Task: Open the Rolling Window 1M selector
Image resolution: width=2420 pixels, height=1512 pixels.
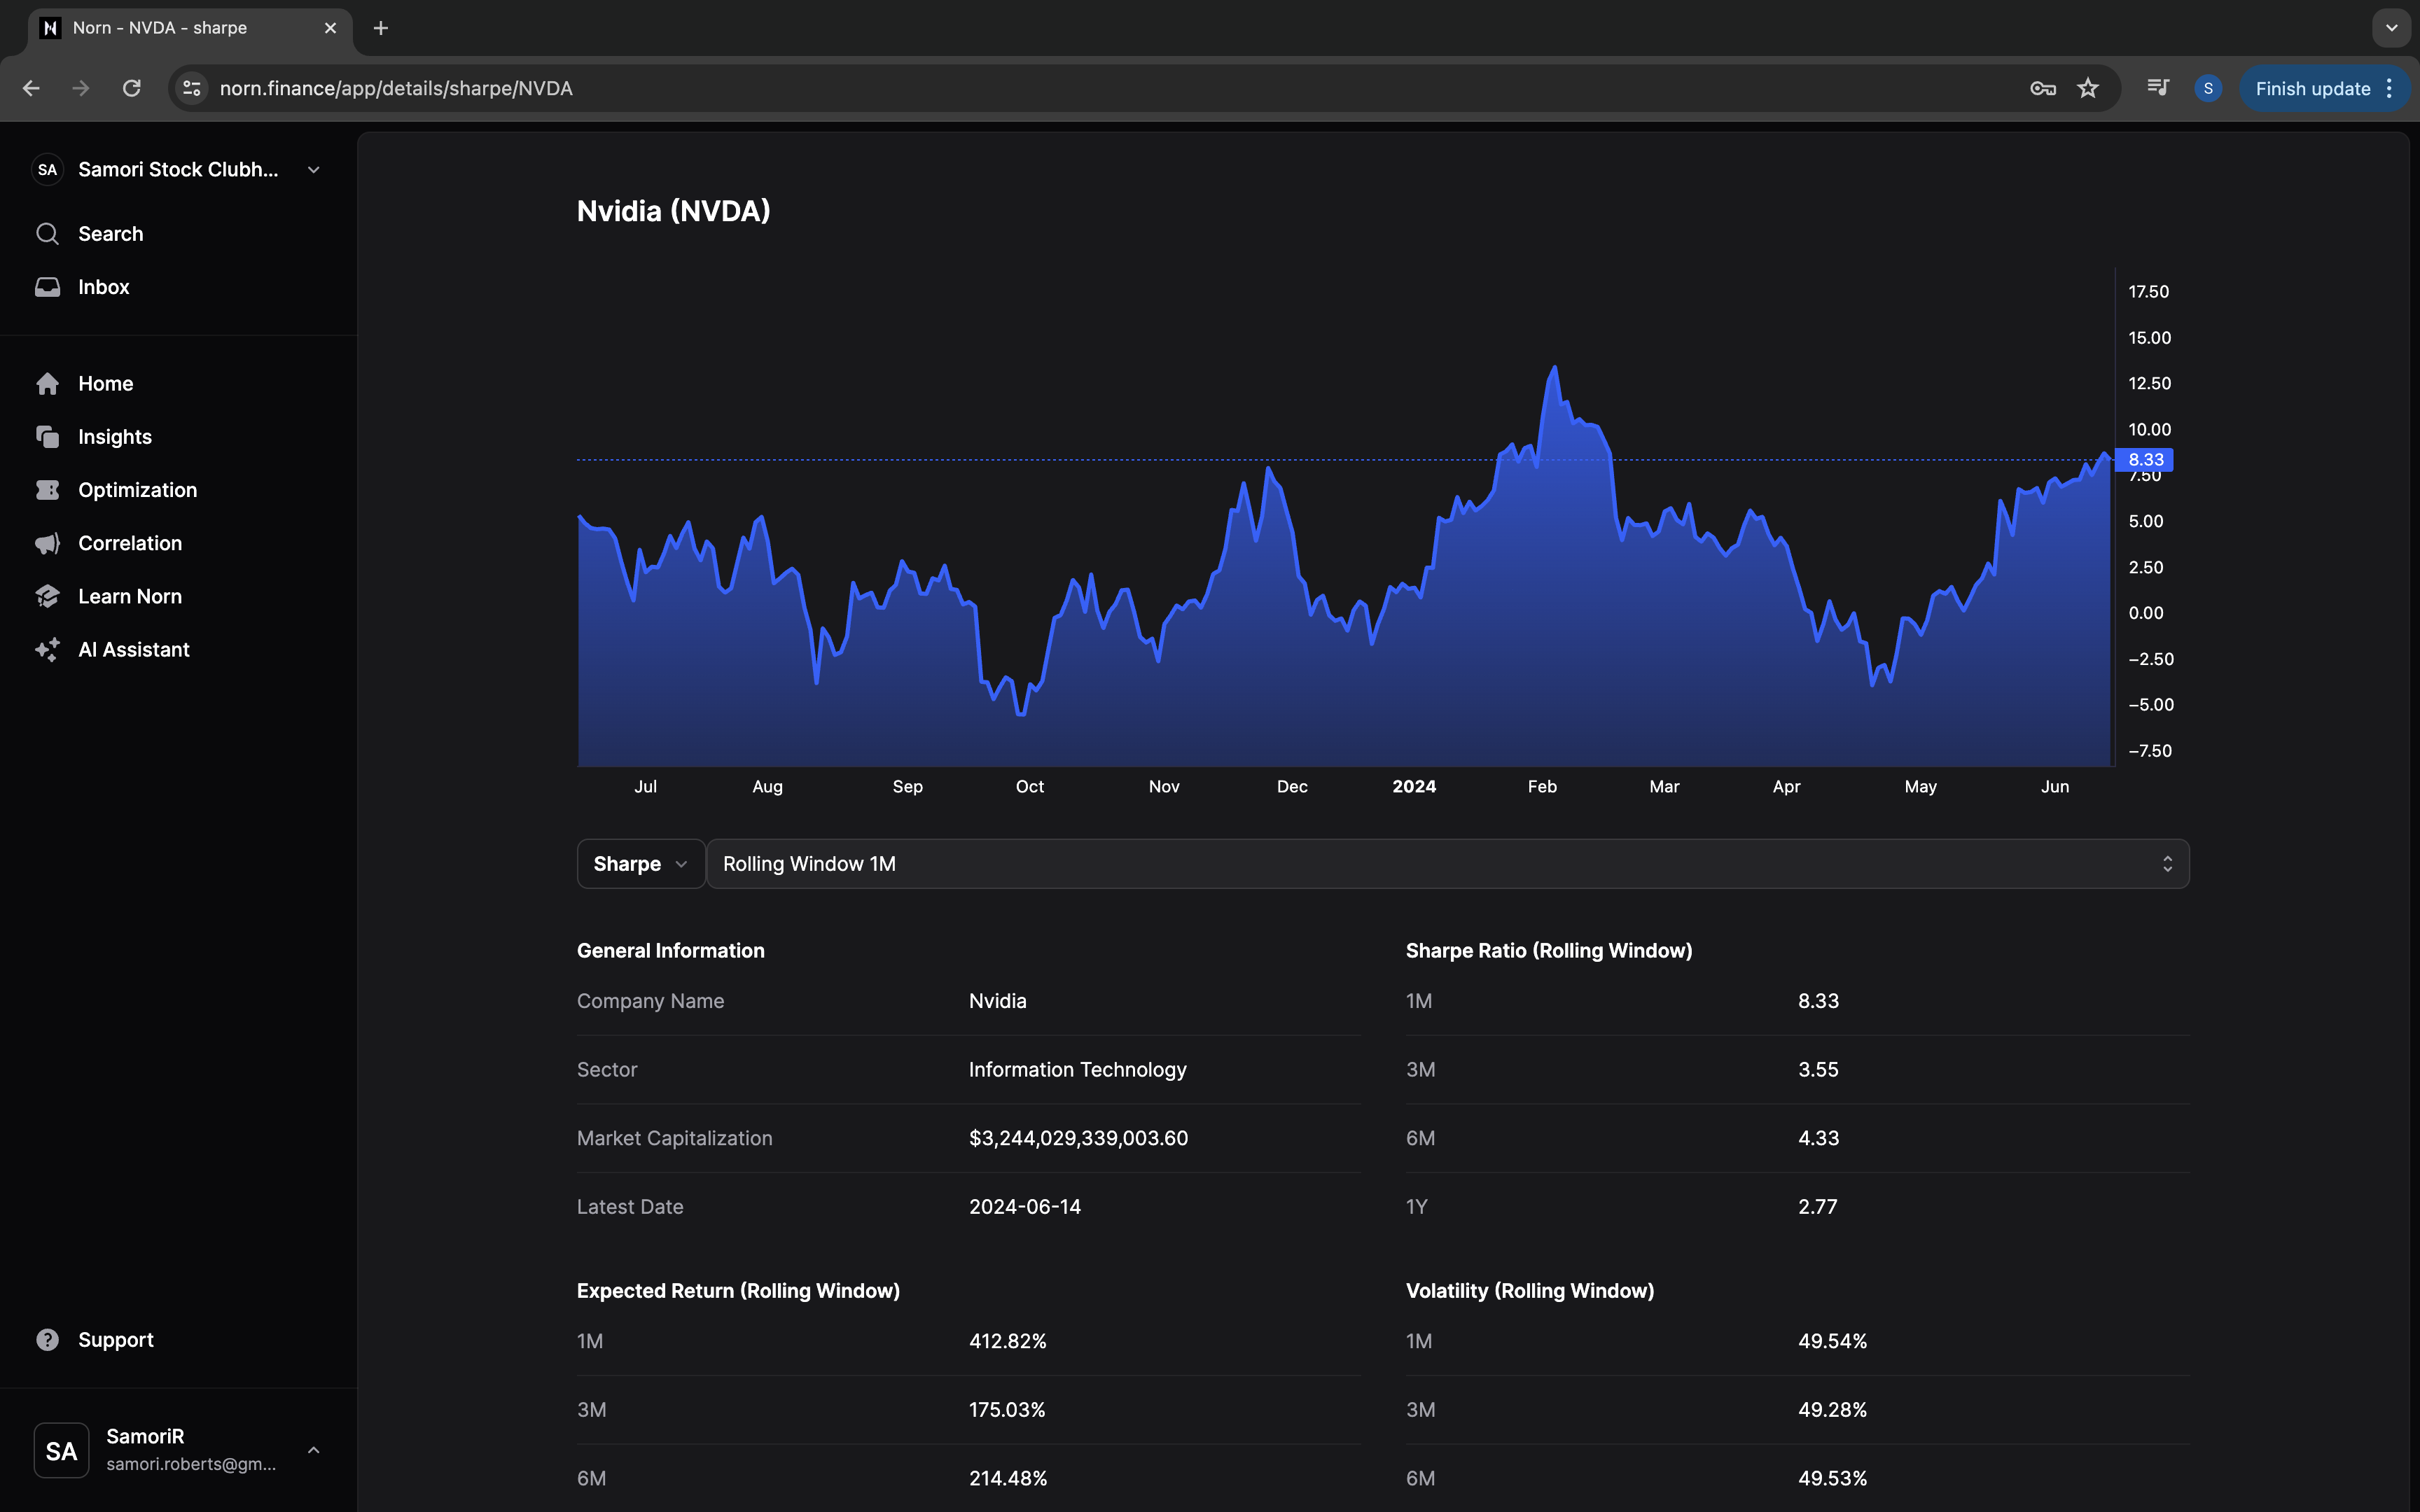Action: coord(1446,864)
